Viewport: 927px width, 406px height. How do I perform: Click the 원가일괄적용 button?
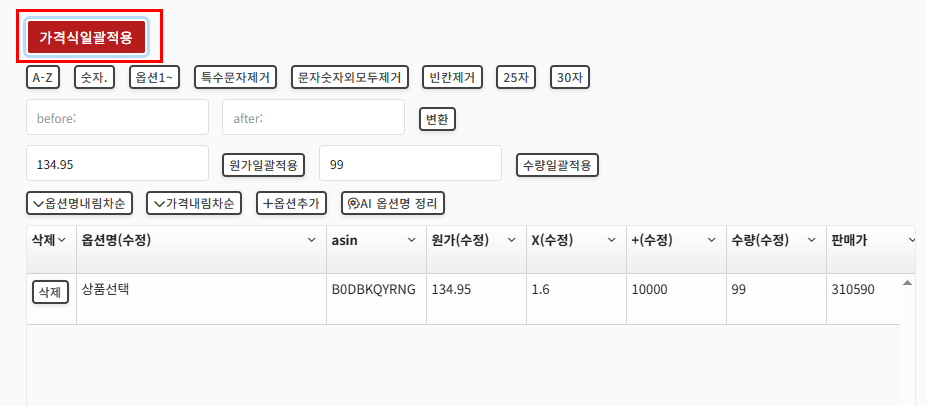click(263, 165)
